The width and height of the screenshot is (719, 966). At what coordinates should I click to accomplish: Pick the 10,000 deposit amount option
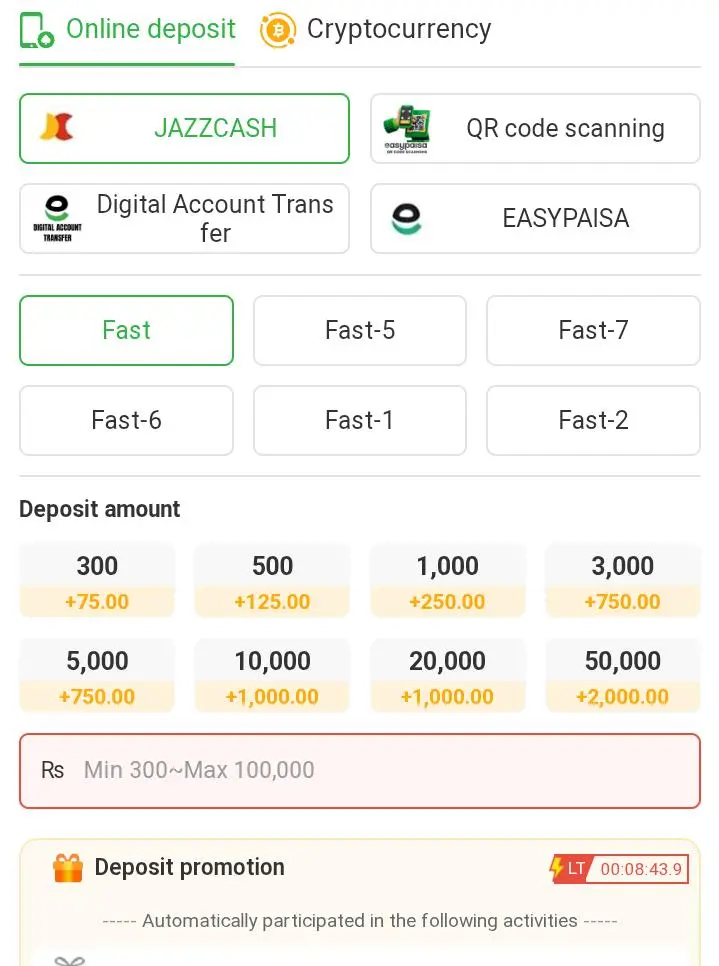(x=272, y=676)
